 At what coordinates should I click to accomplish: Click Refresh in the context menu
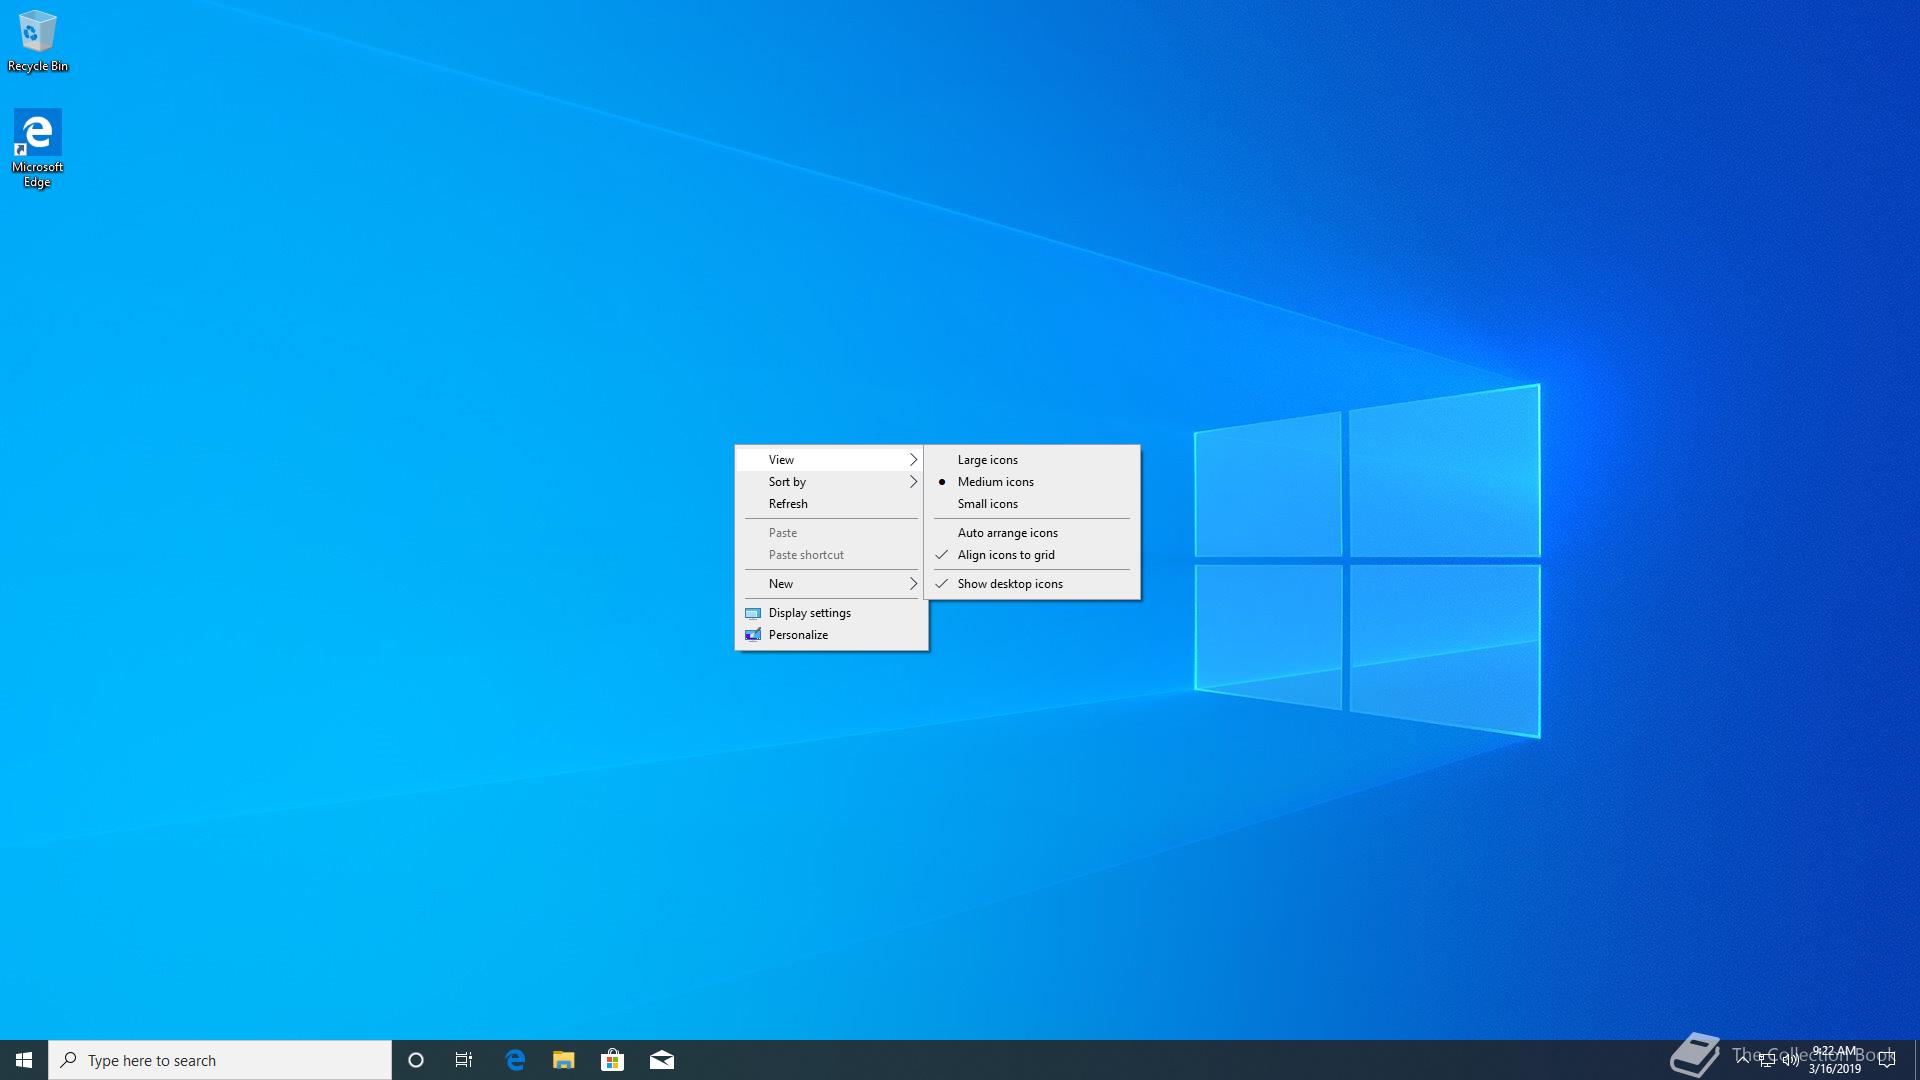[x=788, y=504]
